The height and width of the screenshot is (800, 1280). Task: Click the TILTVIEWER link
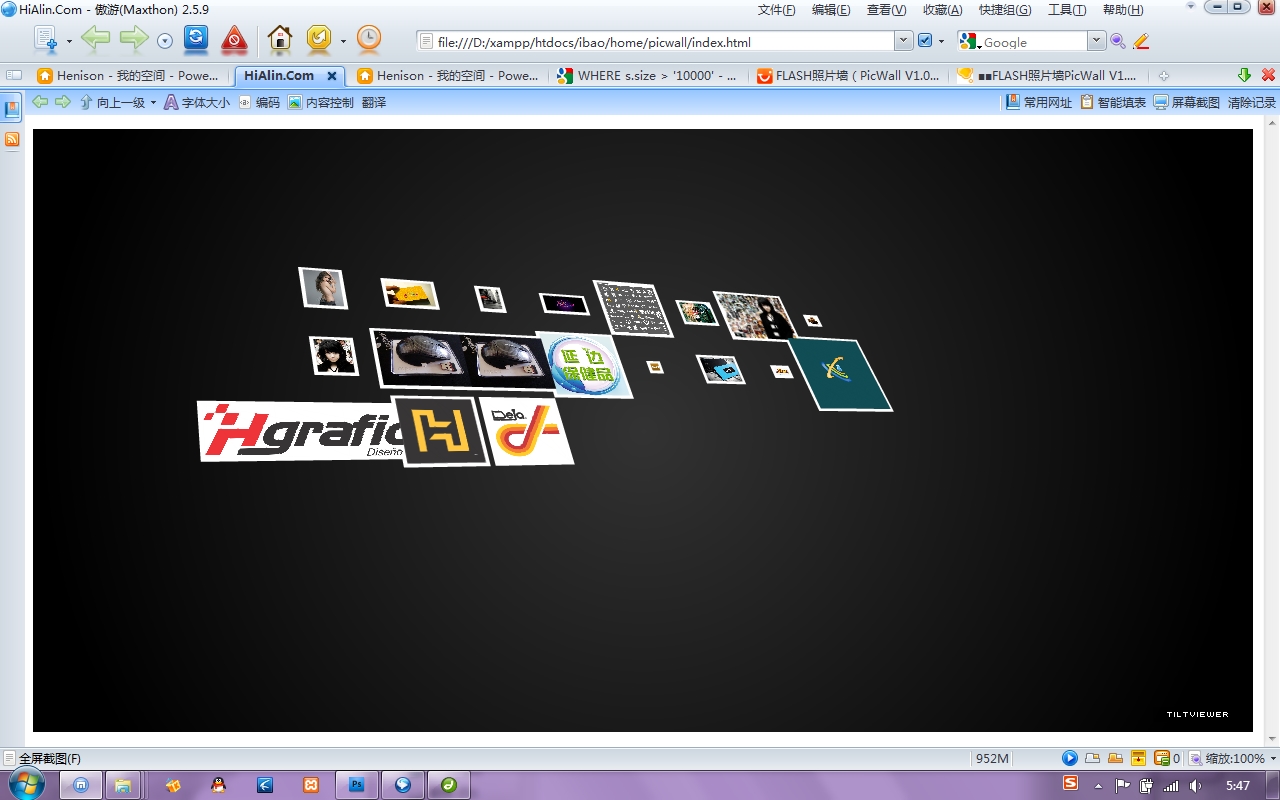pos(1197,714)
